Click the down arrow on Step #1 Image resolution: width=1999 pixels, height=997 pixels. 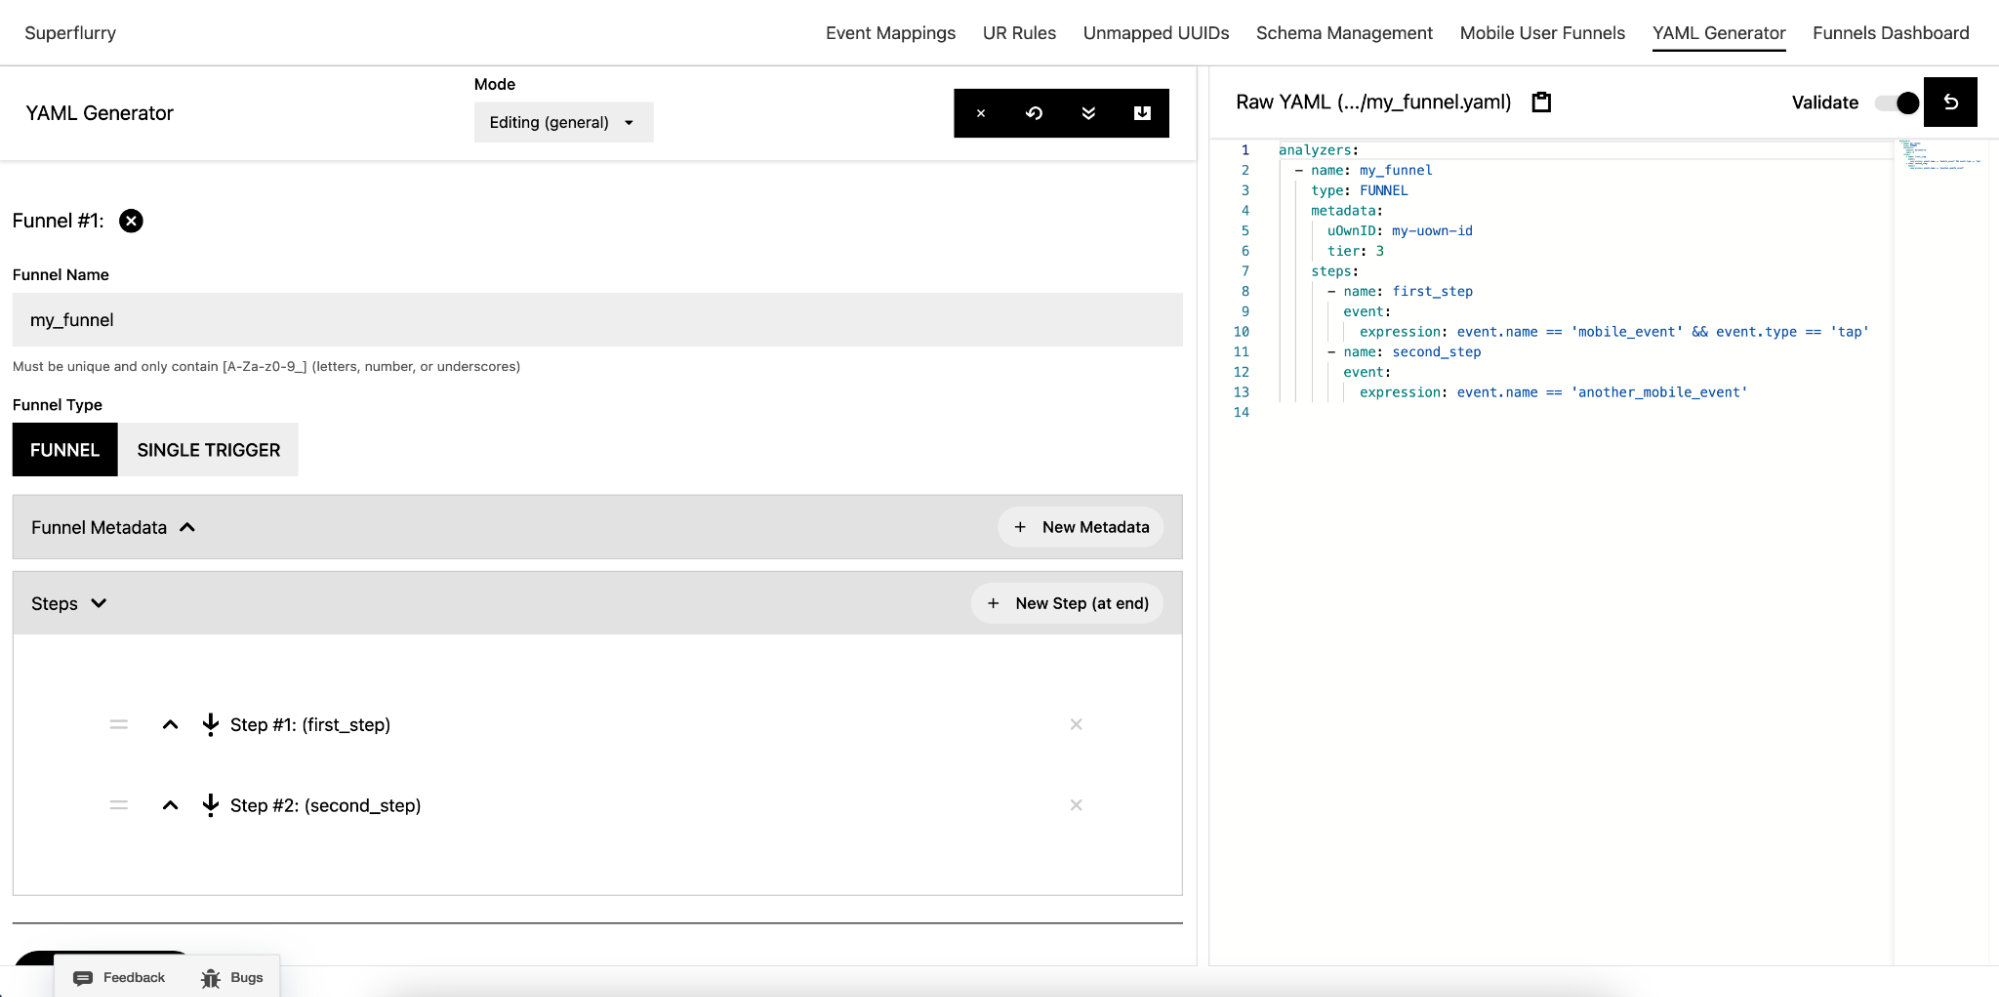[x=210, y=724]
